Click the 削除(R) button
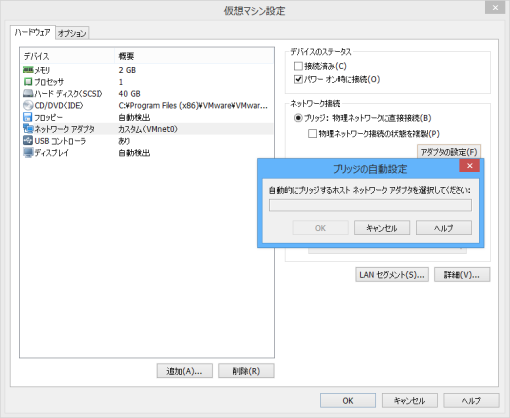This screenshot has height=418, width=510. click(246, 371)
